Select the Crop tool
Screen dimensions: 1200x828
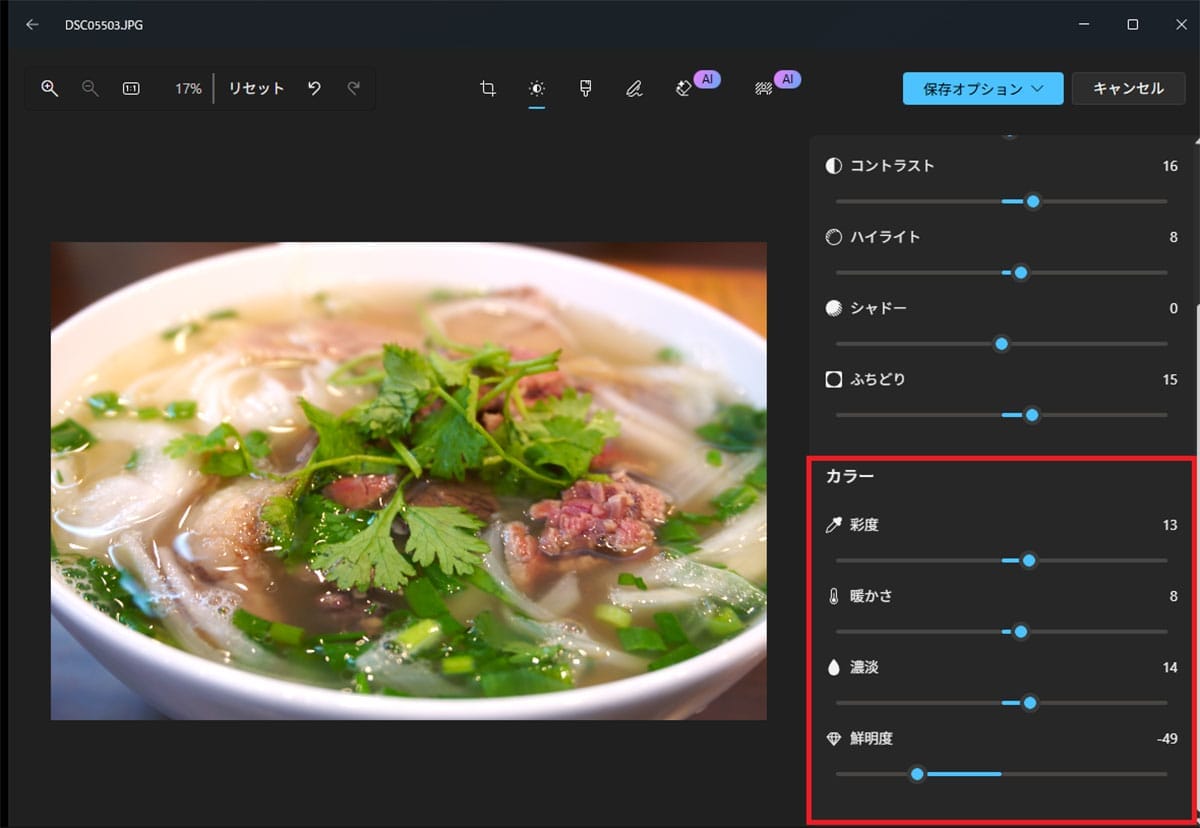pyautogui.click(x=487, y=88)
